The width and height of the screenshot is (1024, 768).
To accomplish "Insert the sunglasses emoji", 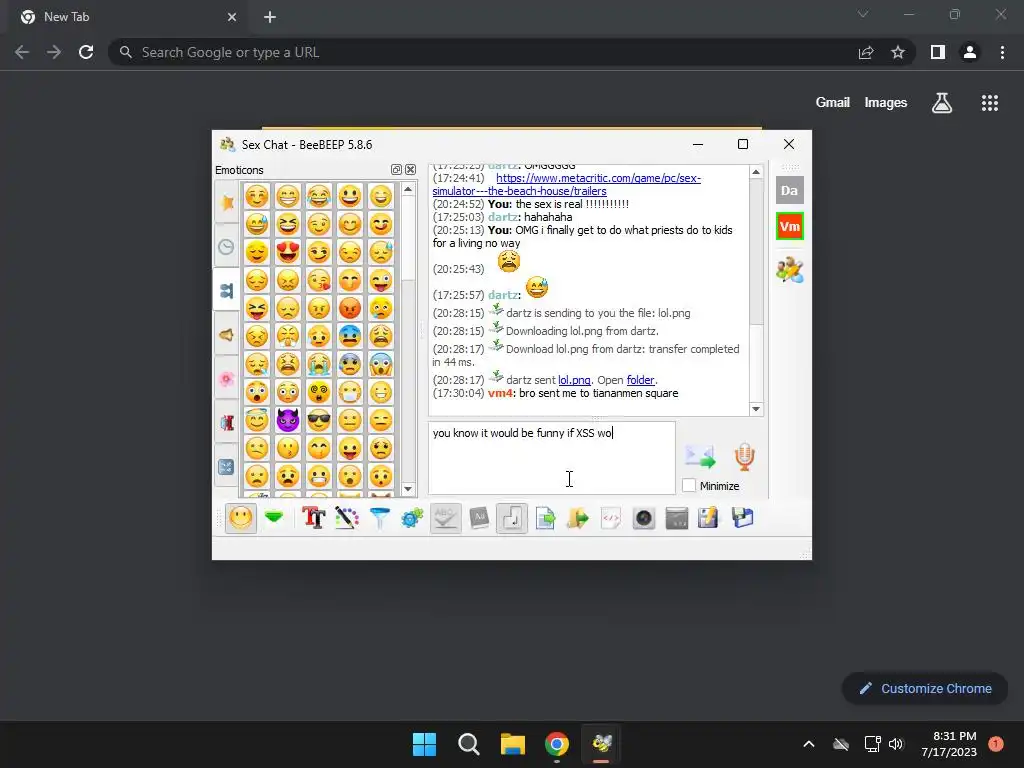I will [319, 420].
